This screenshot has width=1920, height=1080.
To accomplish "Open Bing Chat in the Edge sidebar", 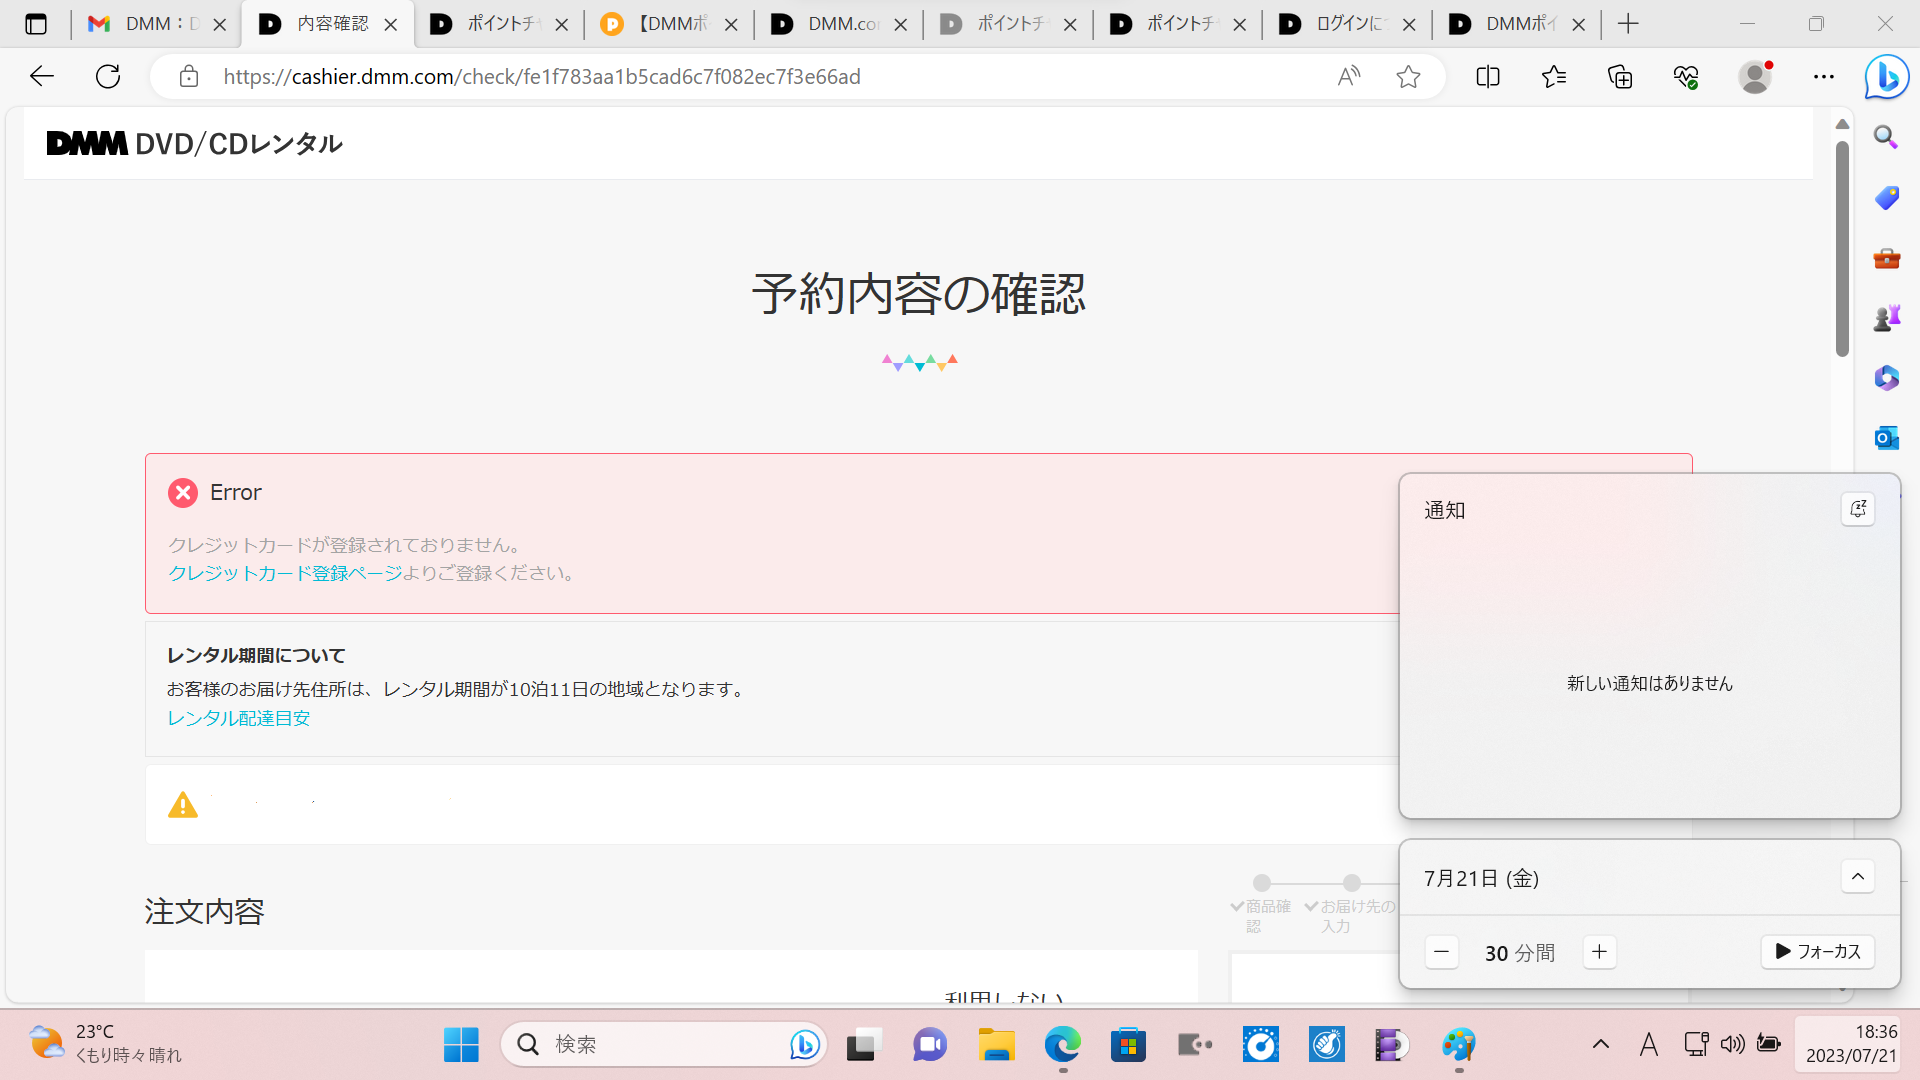I will click(x=1886, y=76).
